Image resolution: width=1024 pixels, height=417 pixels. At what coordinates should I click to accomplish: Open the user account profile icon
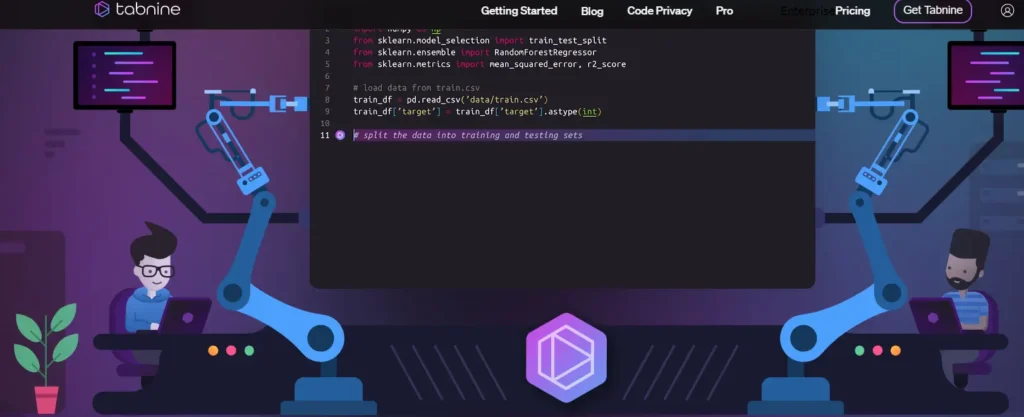[1007, 10]
